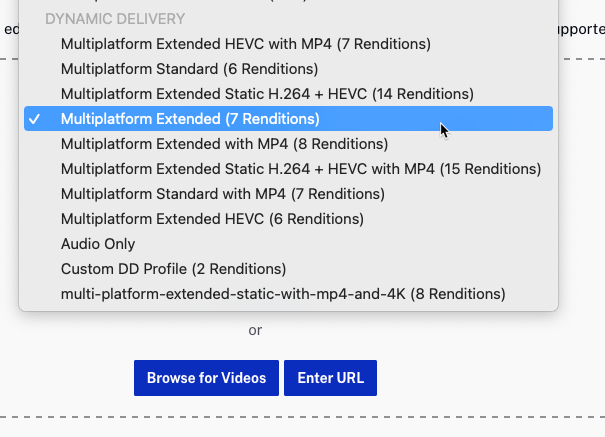
Task: Click the cut-off text right of the dropdown
Action: click(x=582, y=29)
